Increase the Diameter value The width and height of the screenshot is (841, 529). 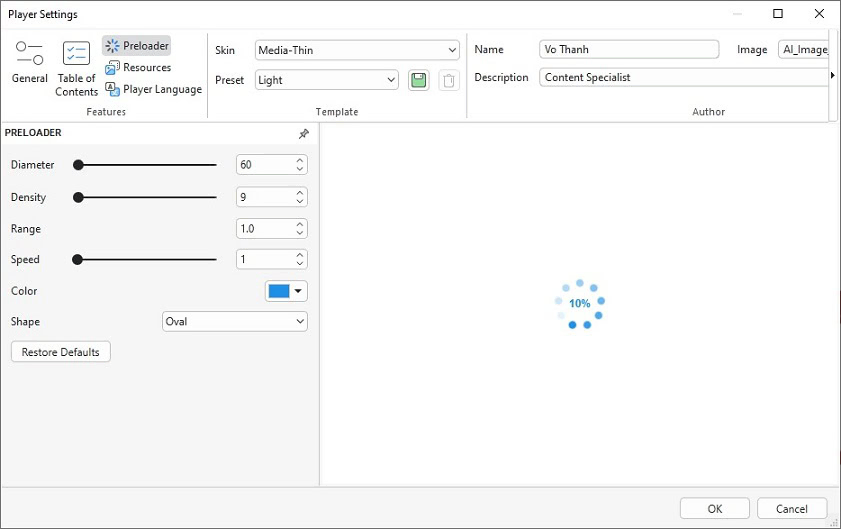point(300,160)
